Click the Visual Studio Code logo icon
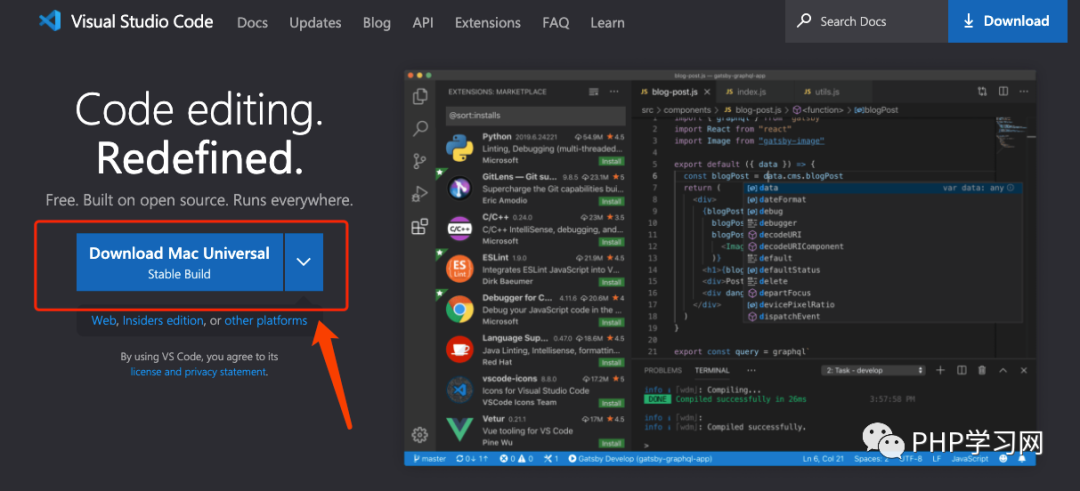Screen dimensions: 1080x491 click(50, 21)
